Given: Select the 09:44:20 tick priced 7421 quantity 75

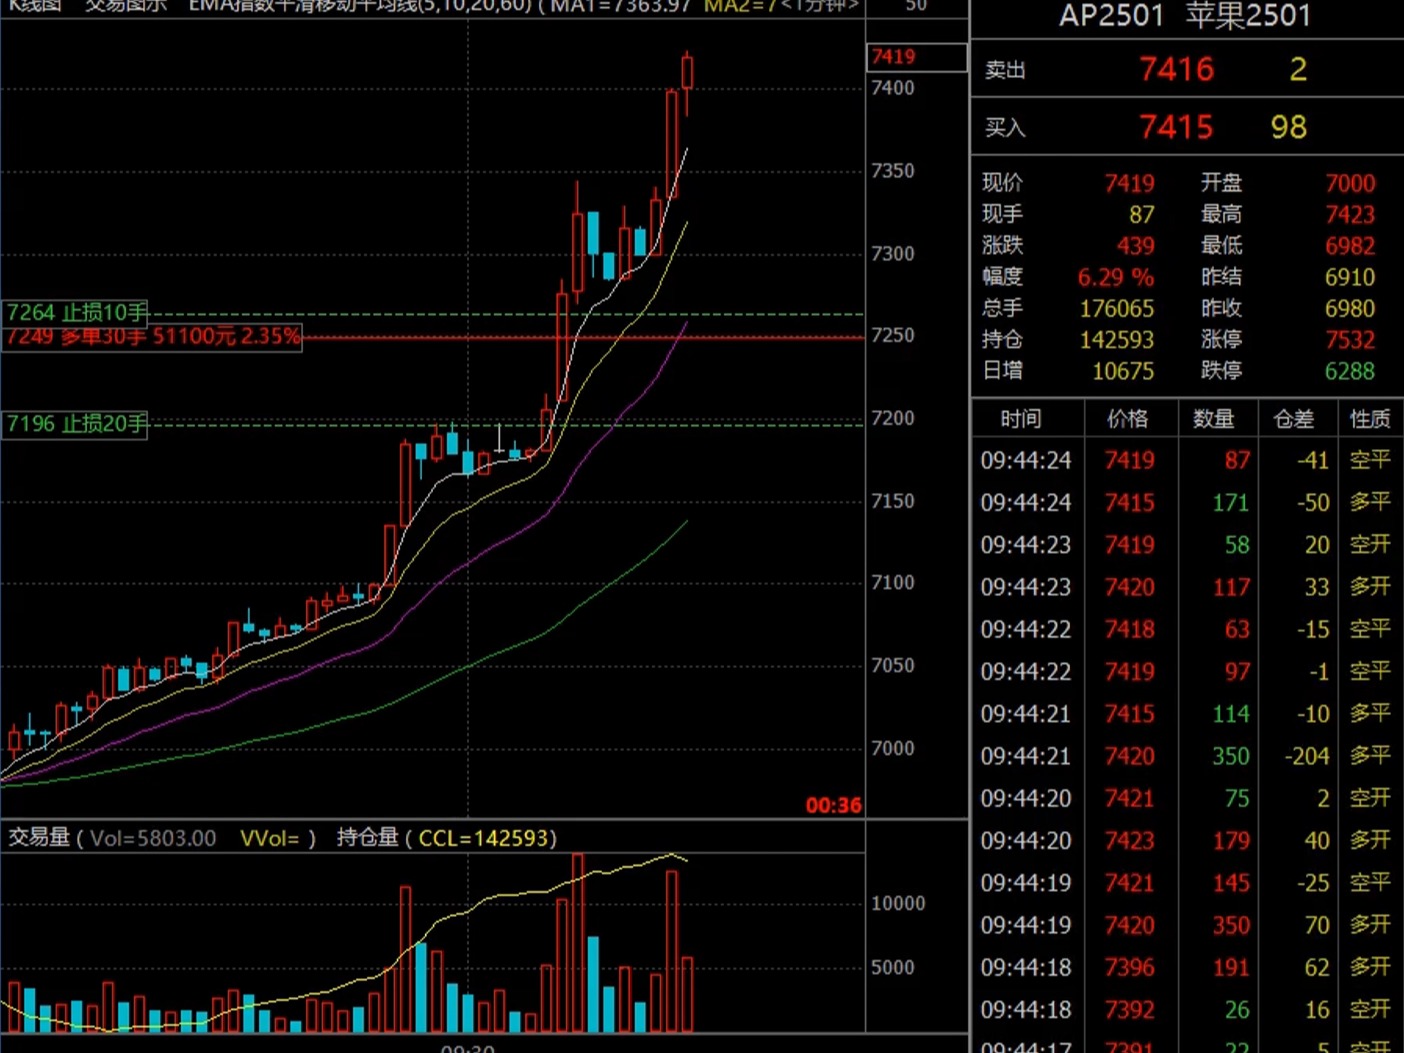Looking at the screenshot, I should (x=1186, y=798).
